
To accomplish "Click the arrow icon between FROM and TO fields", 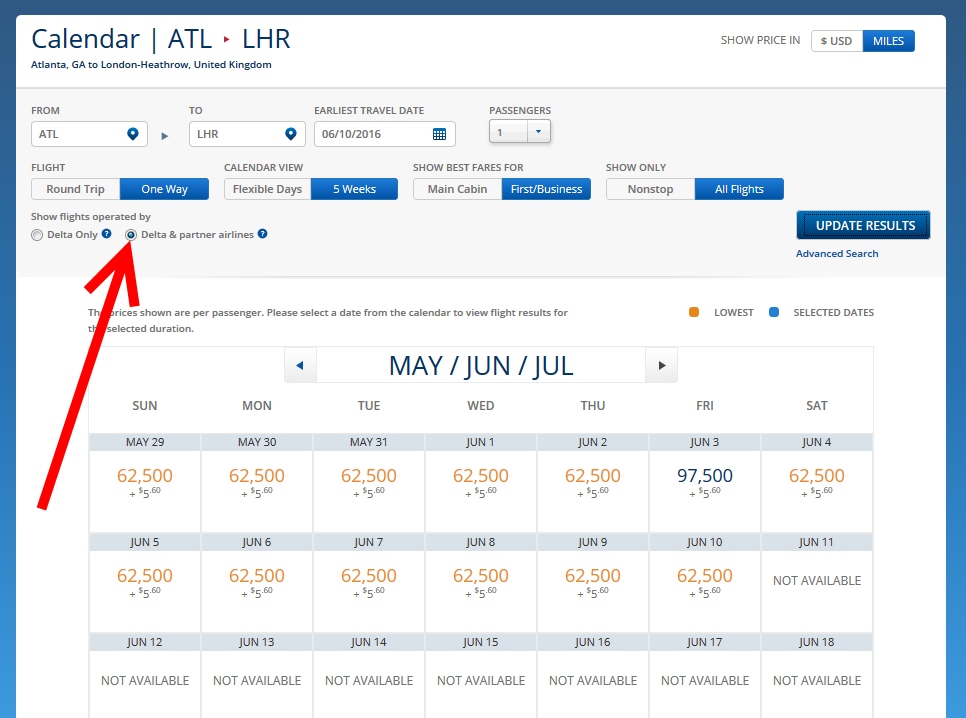I will (164, 135).
